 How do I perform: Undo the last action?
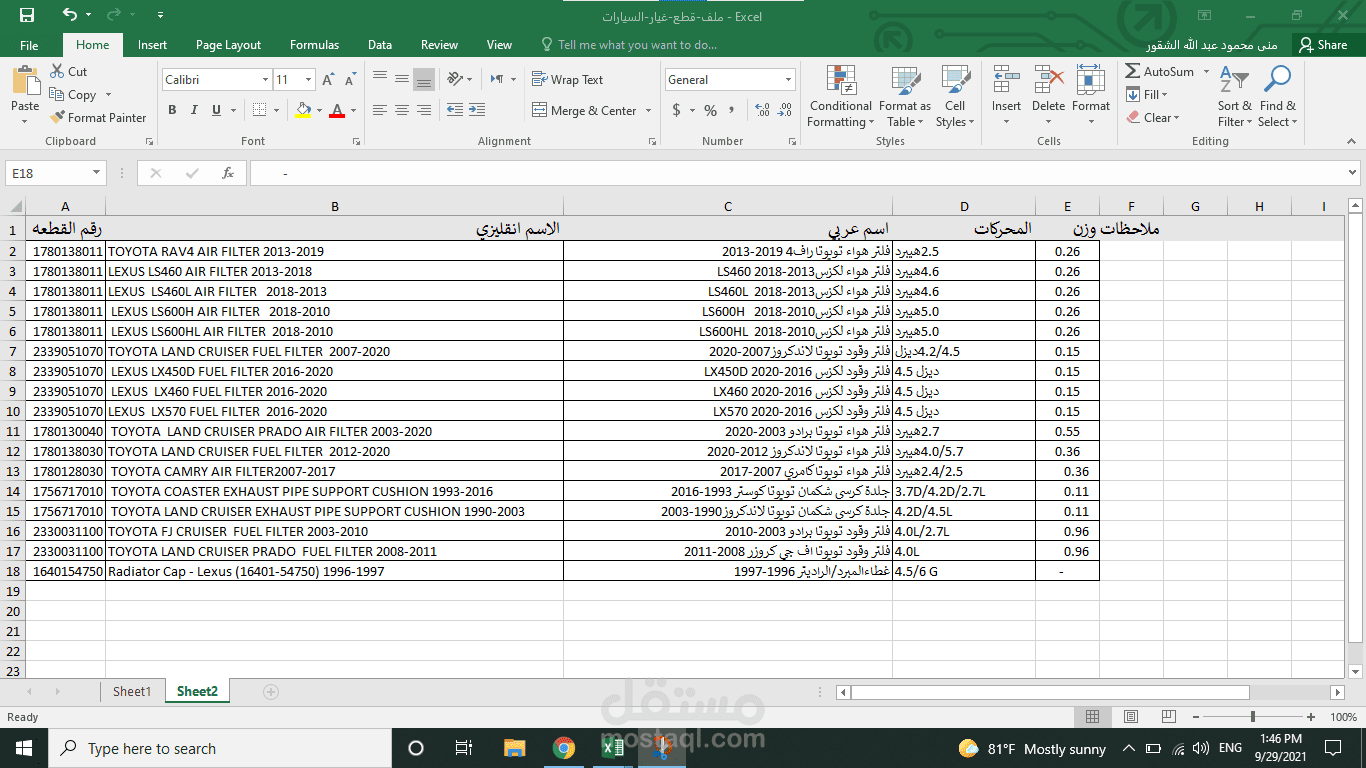tap(69, 15)
